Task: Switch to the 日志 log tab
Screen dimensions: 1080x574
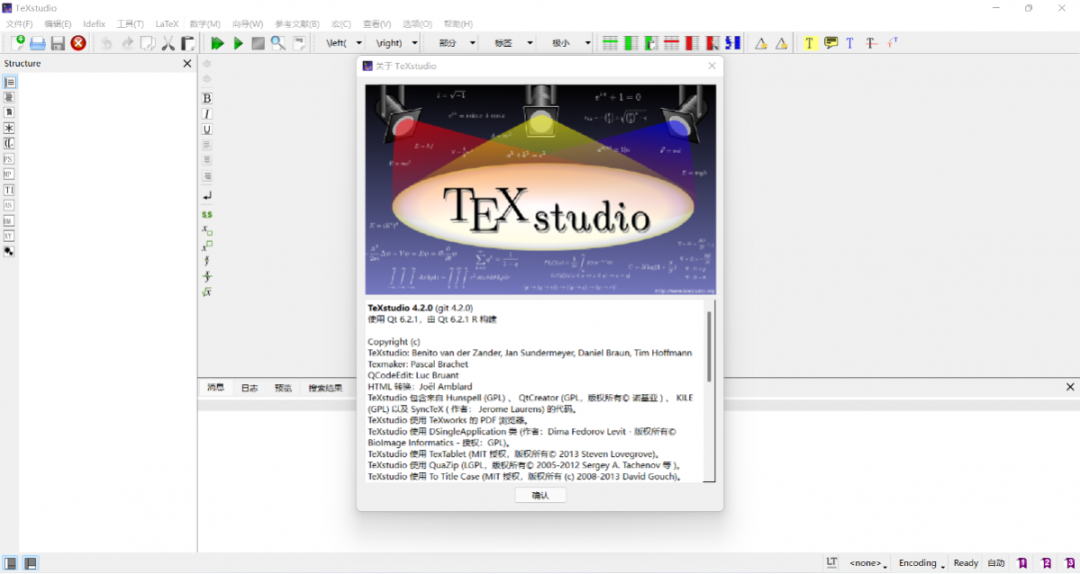Action: (249, 388)
